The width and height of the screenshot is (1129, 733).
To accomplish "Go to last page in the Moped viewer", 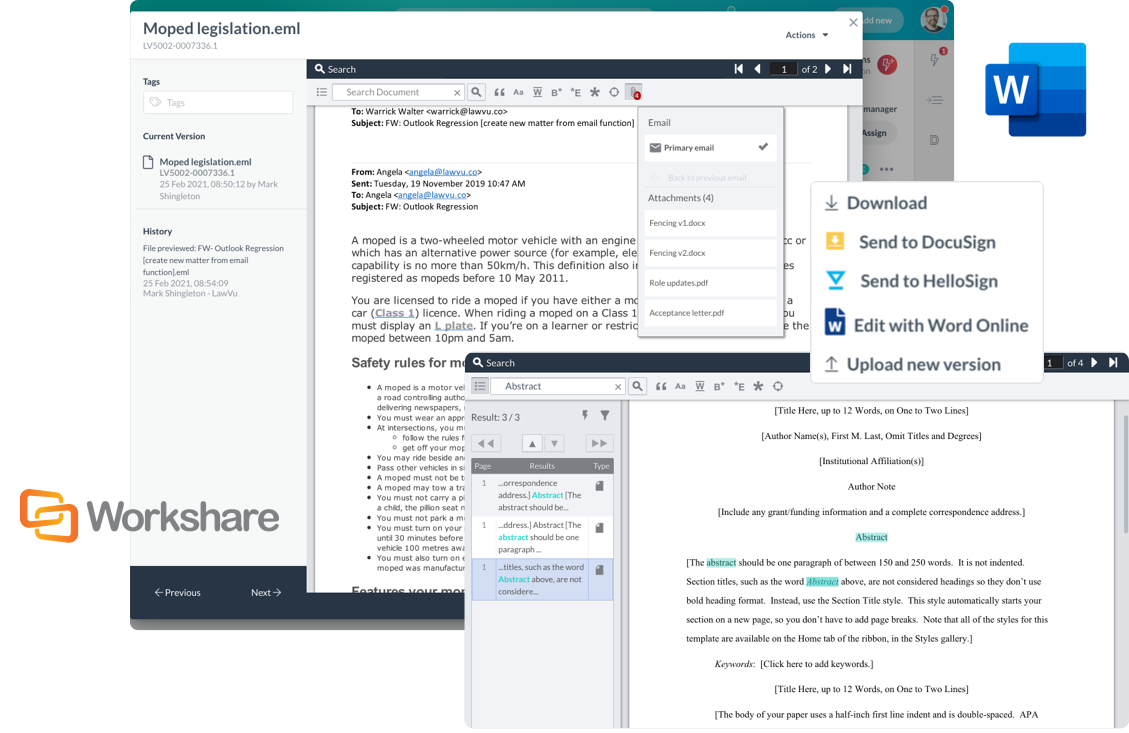I will tap(847, 69).
